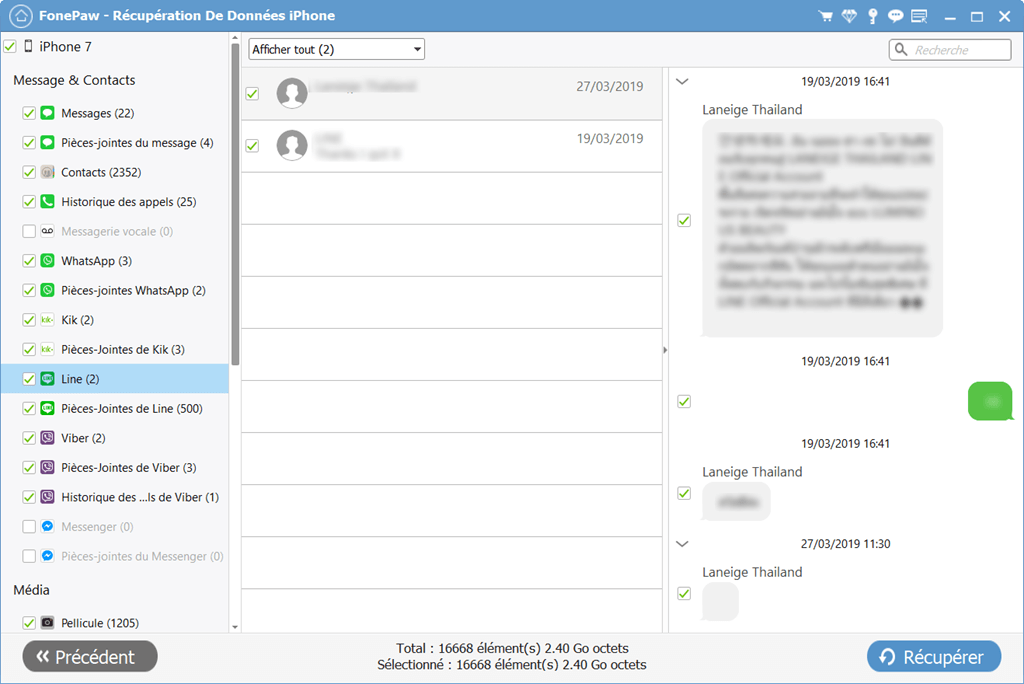Click the Messenger icon next to Messenger (0)
This screenshot has height=684, width=1024.
point(48,527)
